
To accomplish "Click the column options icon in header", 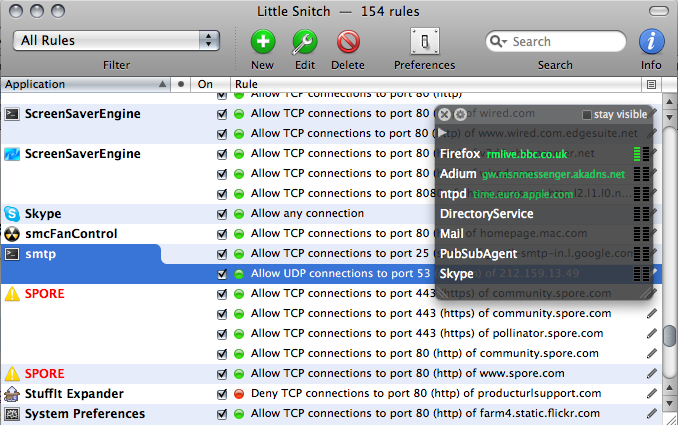I will [x=651, y=84].
